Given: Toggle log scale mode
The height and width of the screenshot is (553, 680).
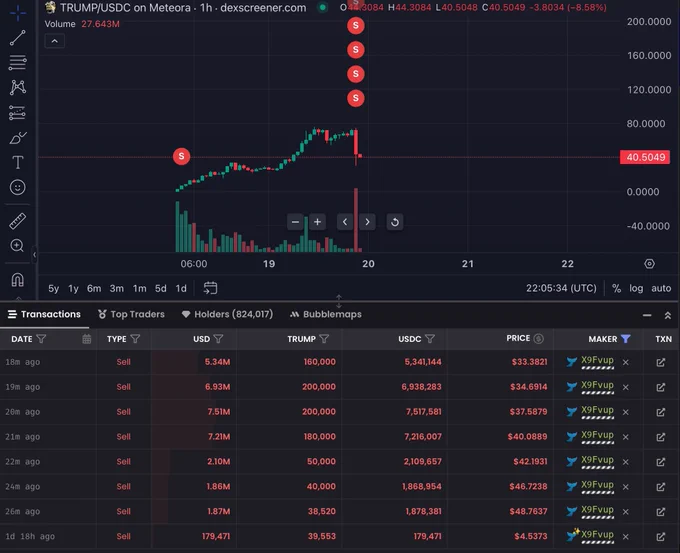Looking at the screenshot, I should click(x=636, y=288).
